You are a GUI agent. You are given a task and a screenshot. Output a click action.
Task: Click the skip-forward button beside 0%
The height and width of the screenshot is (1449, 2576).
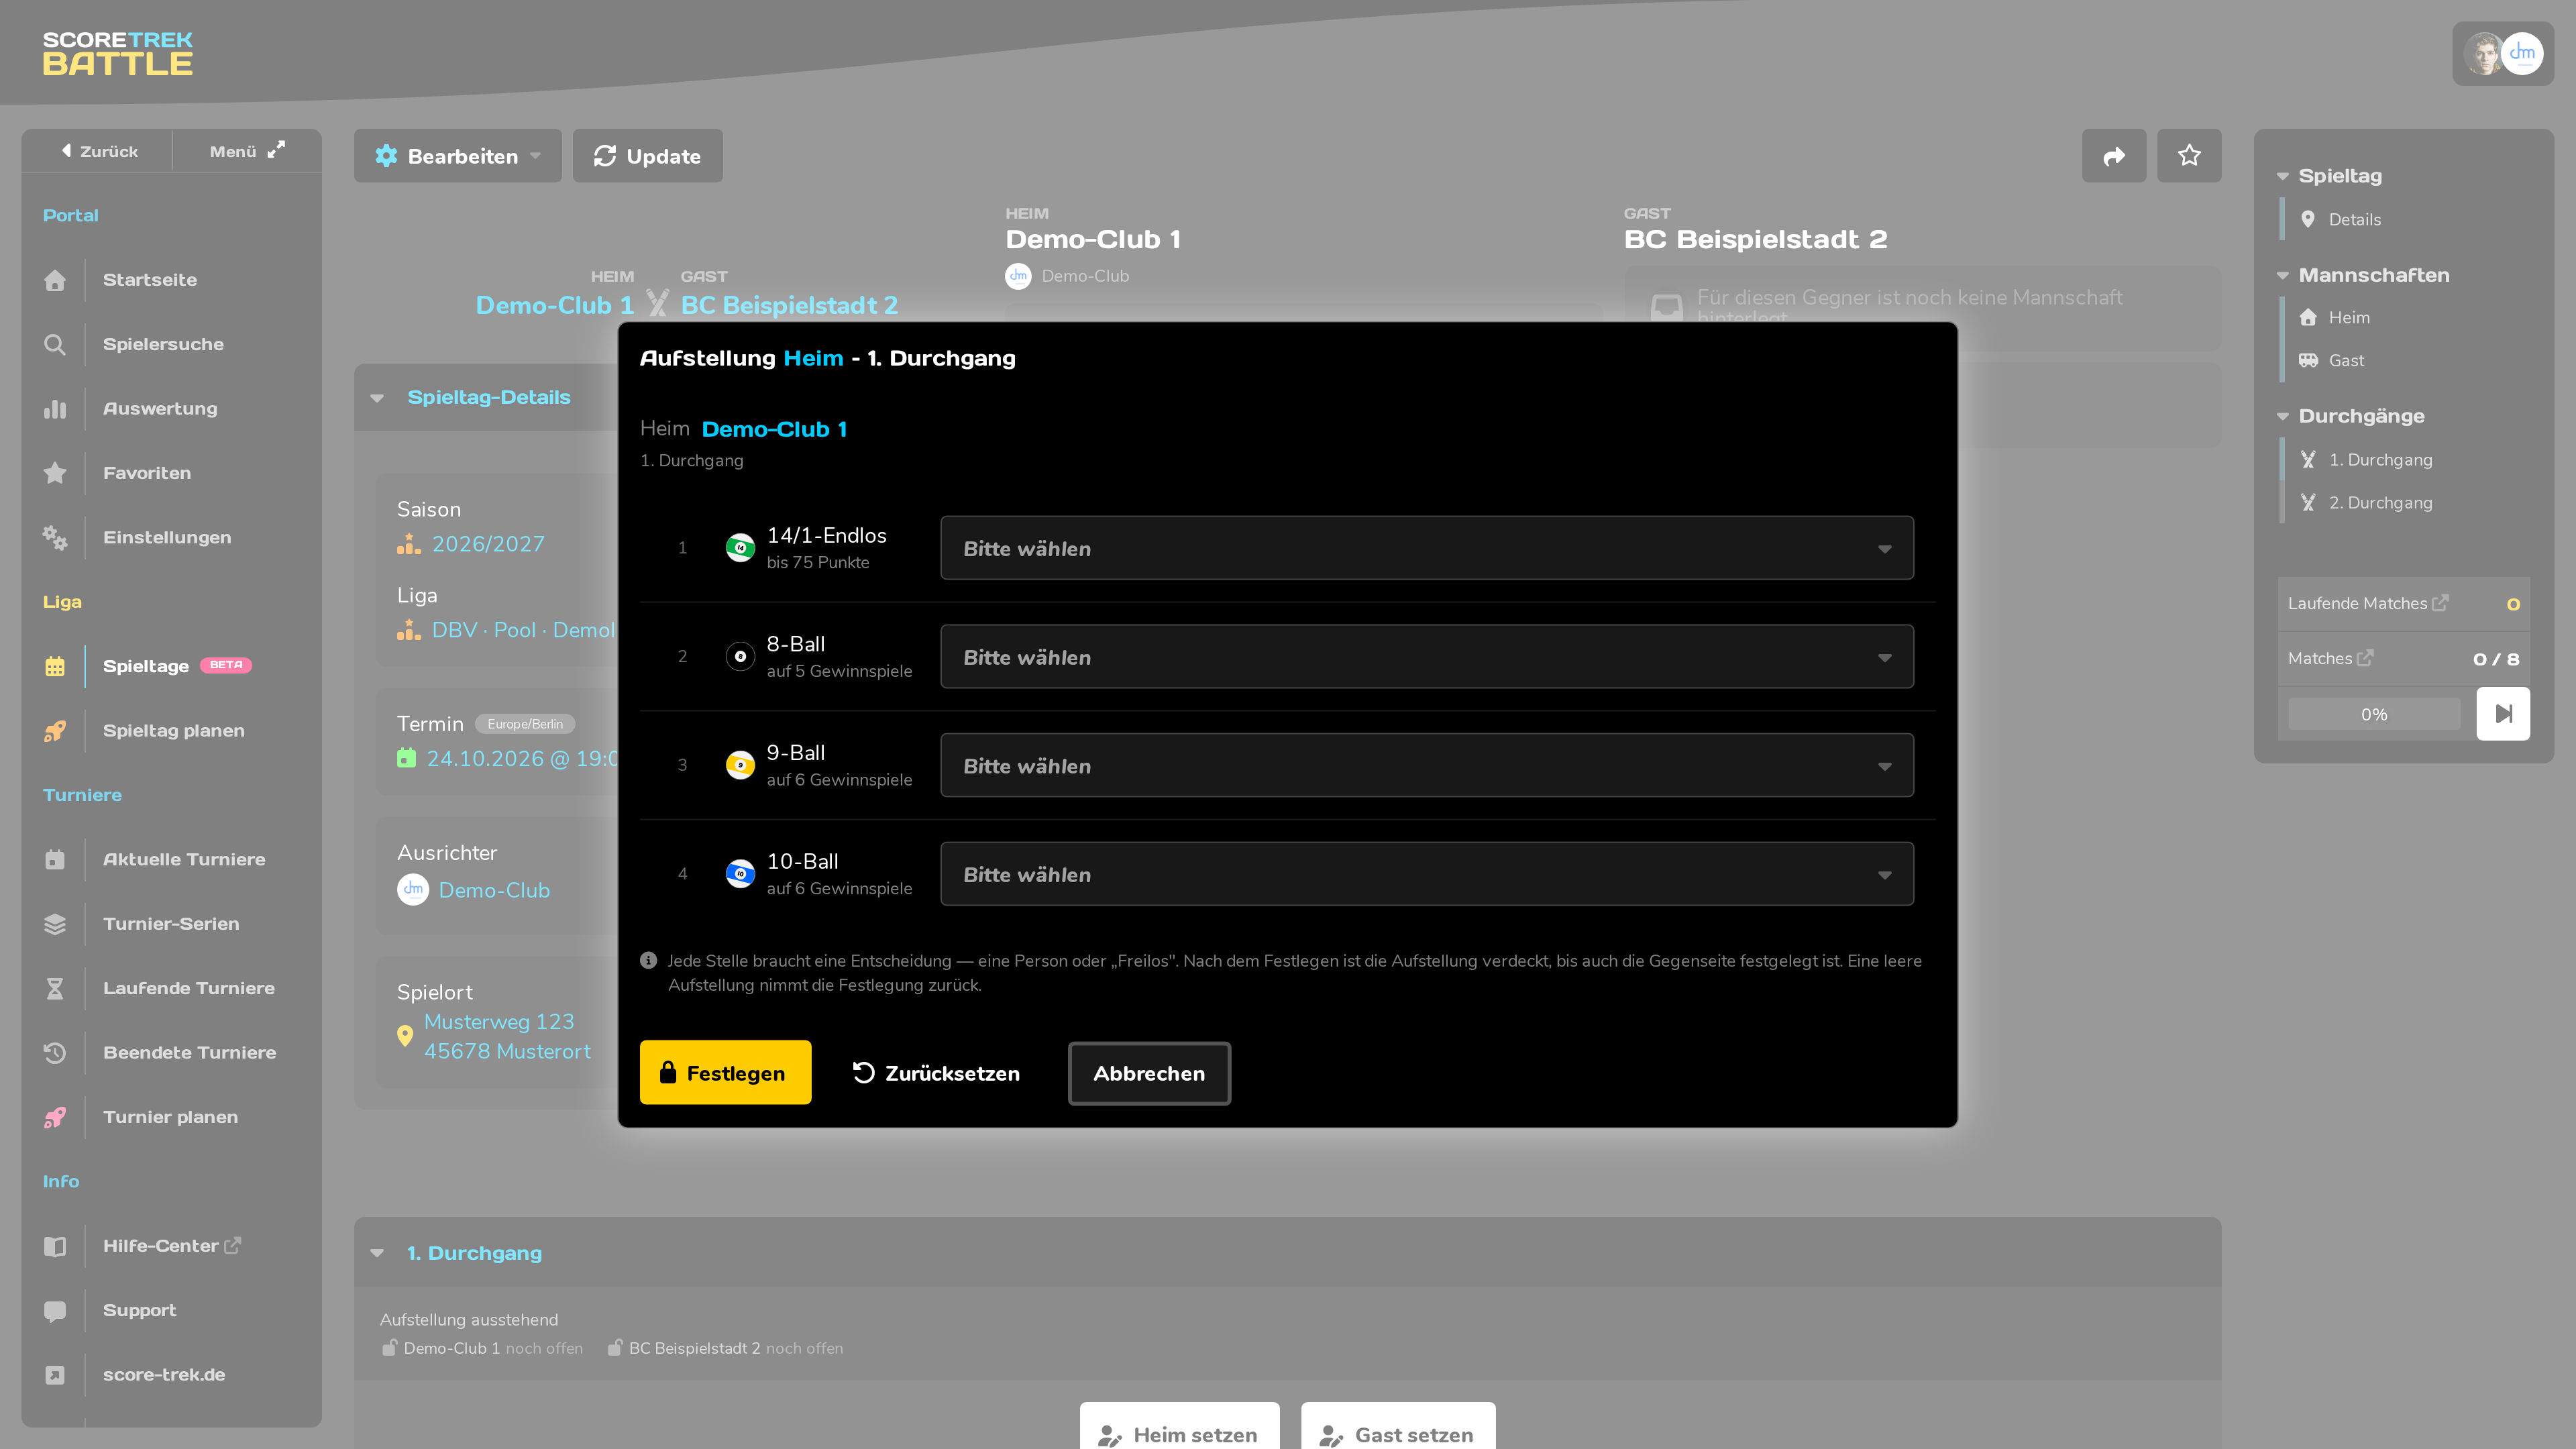[2503, 714]
